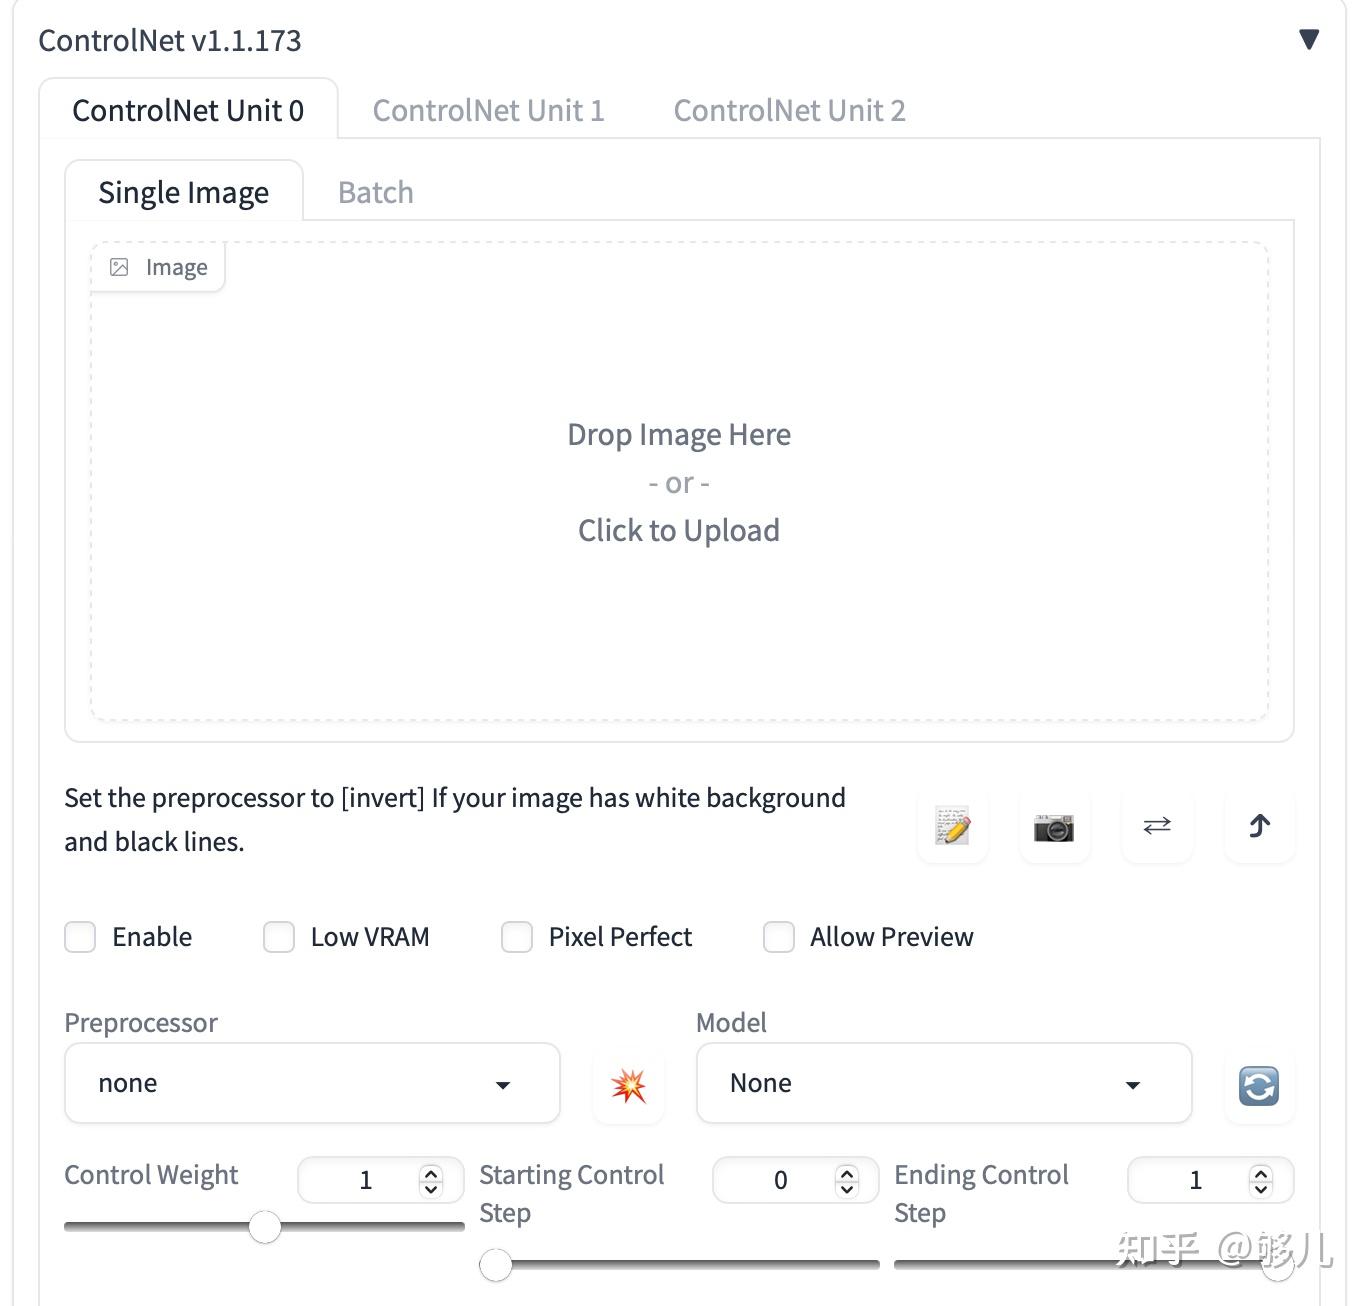Click the upward arrow icon to send dimensions
1368x1306 pixels.
[x=1259, y=826]
